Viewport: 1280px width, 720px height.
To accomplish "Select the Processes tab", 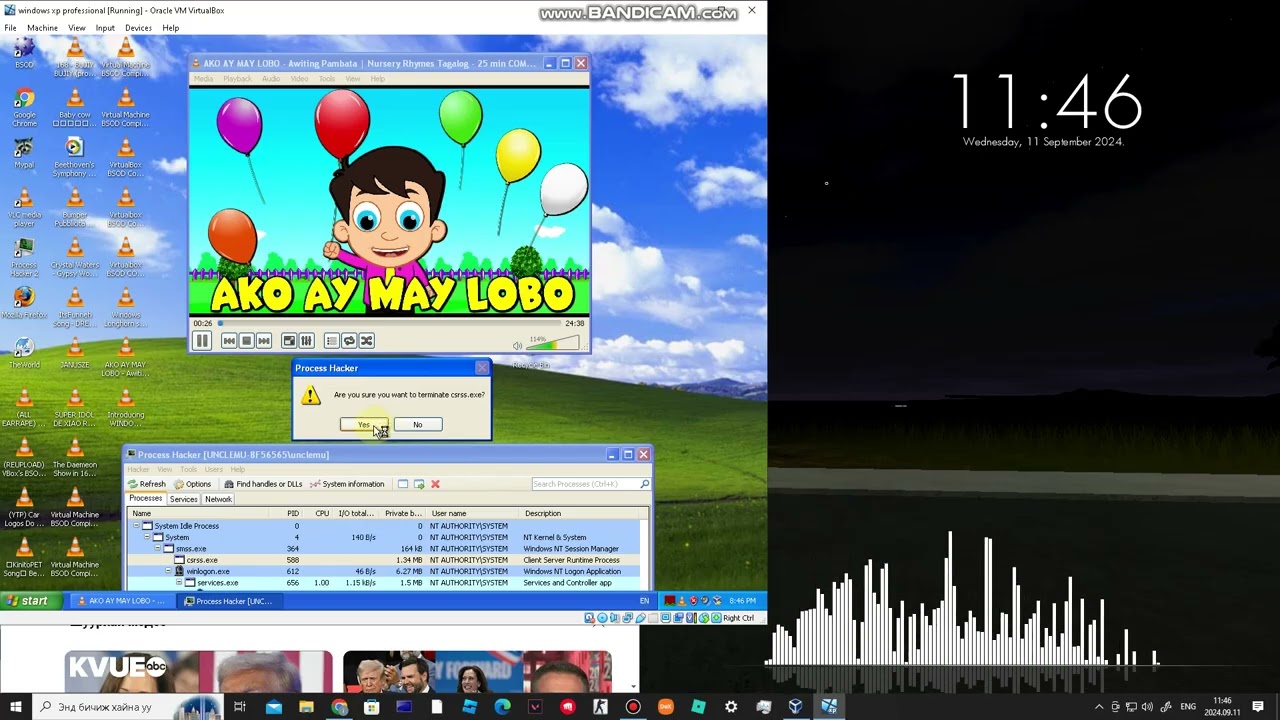I will pyautogui.click(x=145, y=499).
